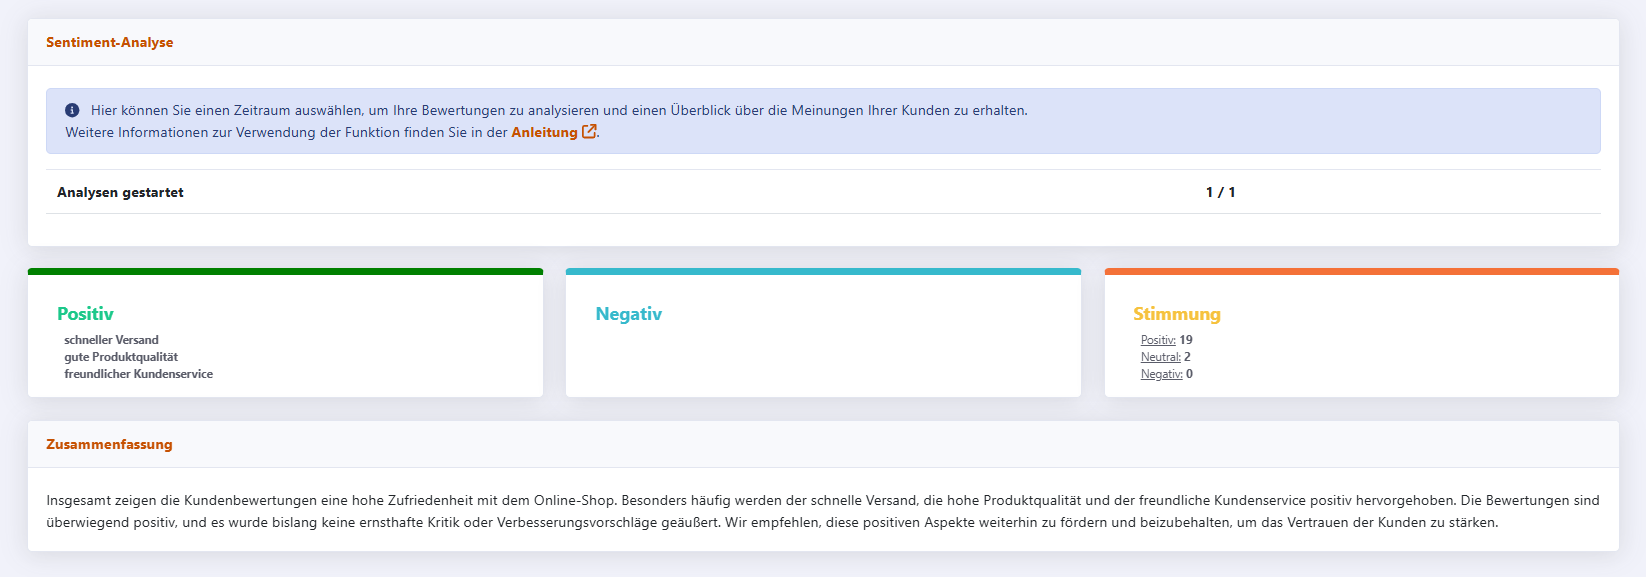Viewport: 1646px width, 577px height.
Task: Click the 'Analysen gestartet' row label
Action: pyautogui.click(x=120, y=192)
